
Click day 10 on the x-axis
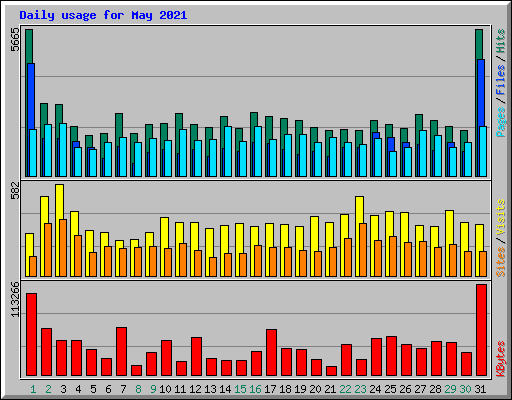[x=165, y=389]
